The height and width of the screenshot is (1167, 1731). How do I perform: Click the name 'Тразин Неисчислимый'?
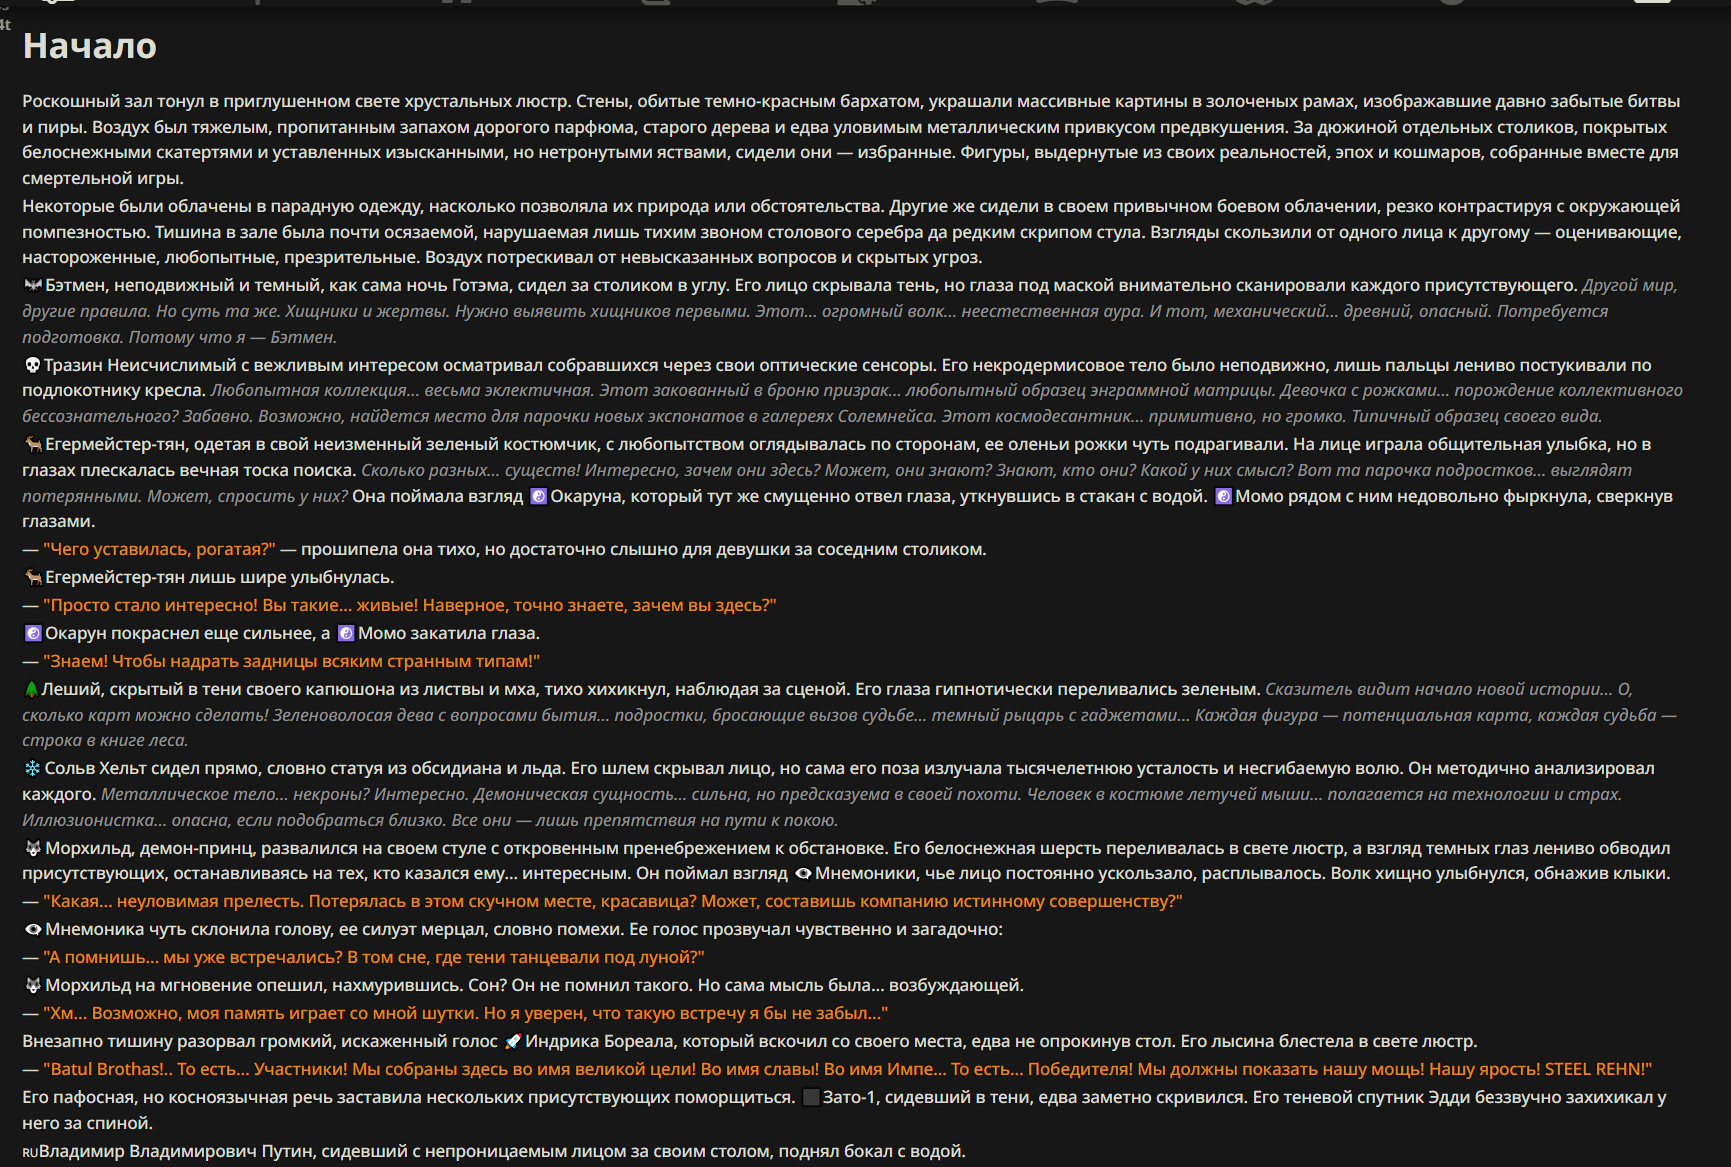coord(144,365)
